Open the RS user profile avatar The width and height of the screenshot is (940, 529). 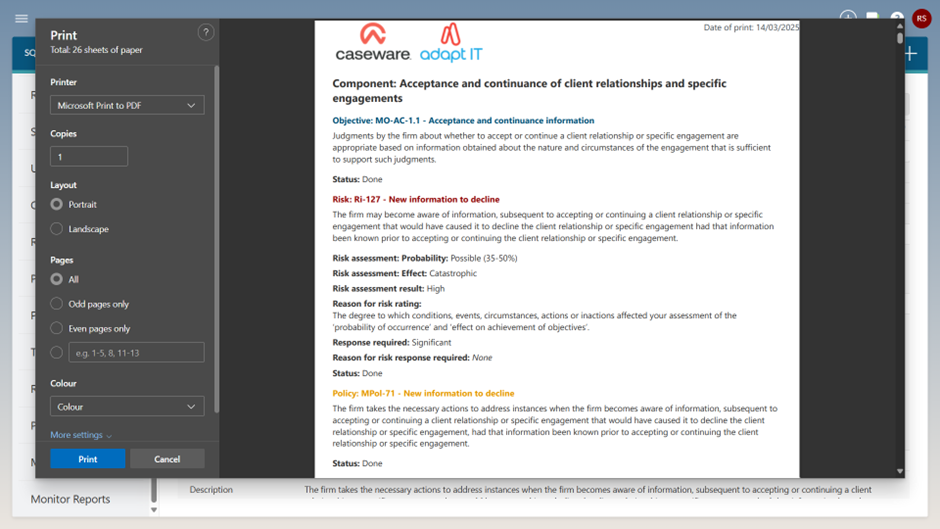(920, 19)
